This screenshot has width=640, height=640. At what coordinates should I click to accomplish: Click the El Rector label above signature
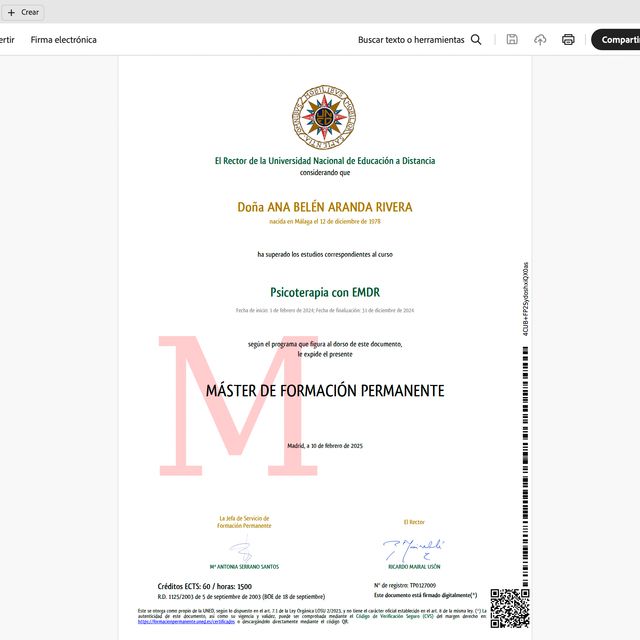click(414, 522)
